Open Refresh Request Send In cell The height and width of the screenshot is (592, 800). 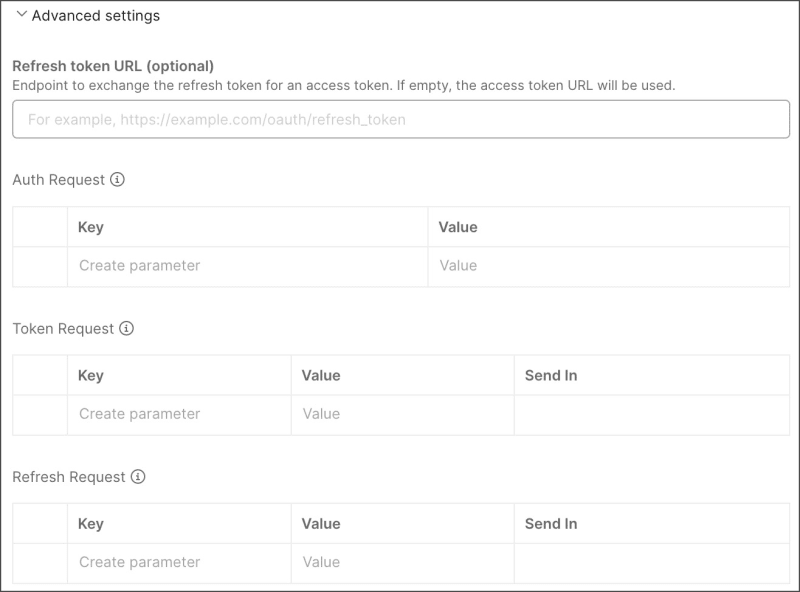tap(651, 562)
